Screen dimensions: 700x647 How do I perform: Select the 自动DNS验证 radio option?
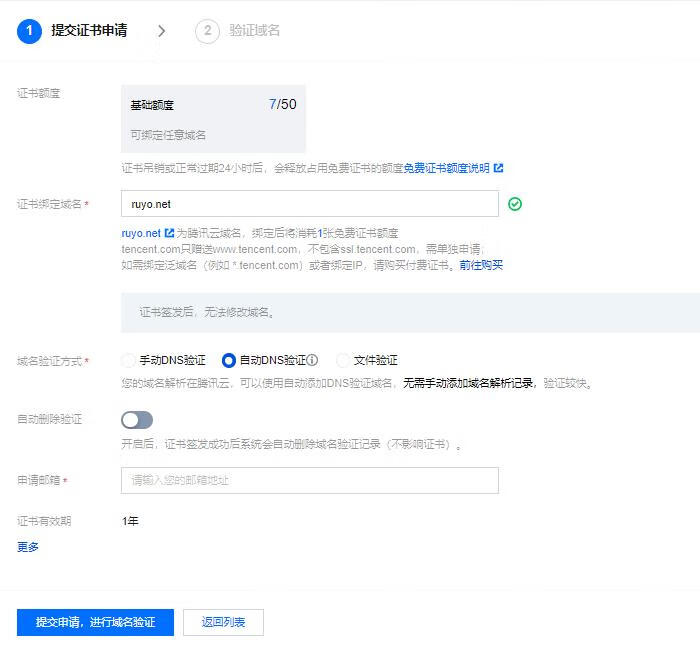point(229,360)
